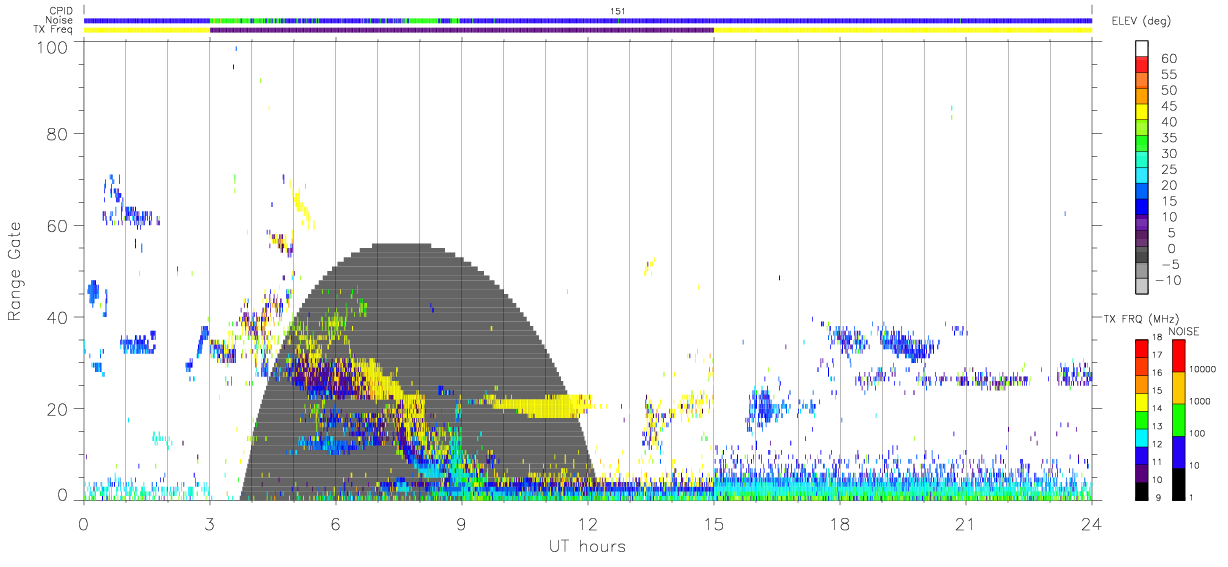Pick the white top swatch on ELEV colorbar
Image resolution: width=1228 pixels, height=567 pixels.
1141,50
